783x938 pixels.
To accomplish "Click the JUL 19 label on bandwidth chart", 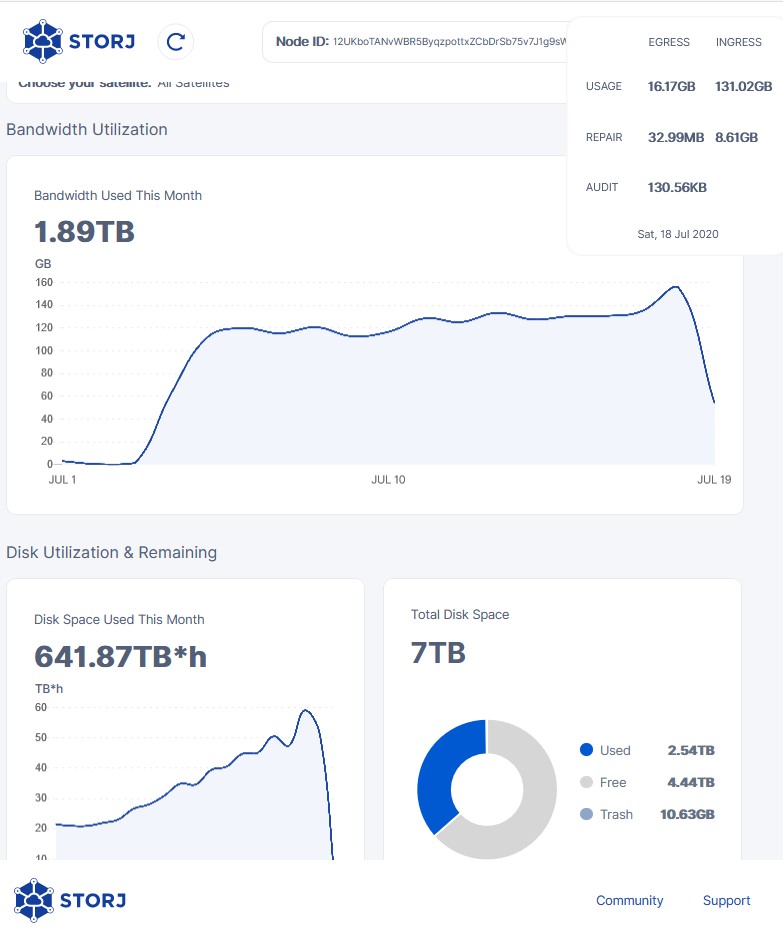I will point(713,480).
